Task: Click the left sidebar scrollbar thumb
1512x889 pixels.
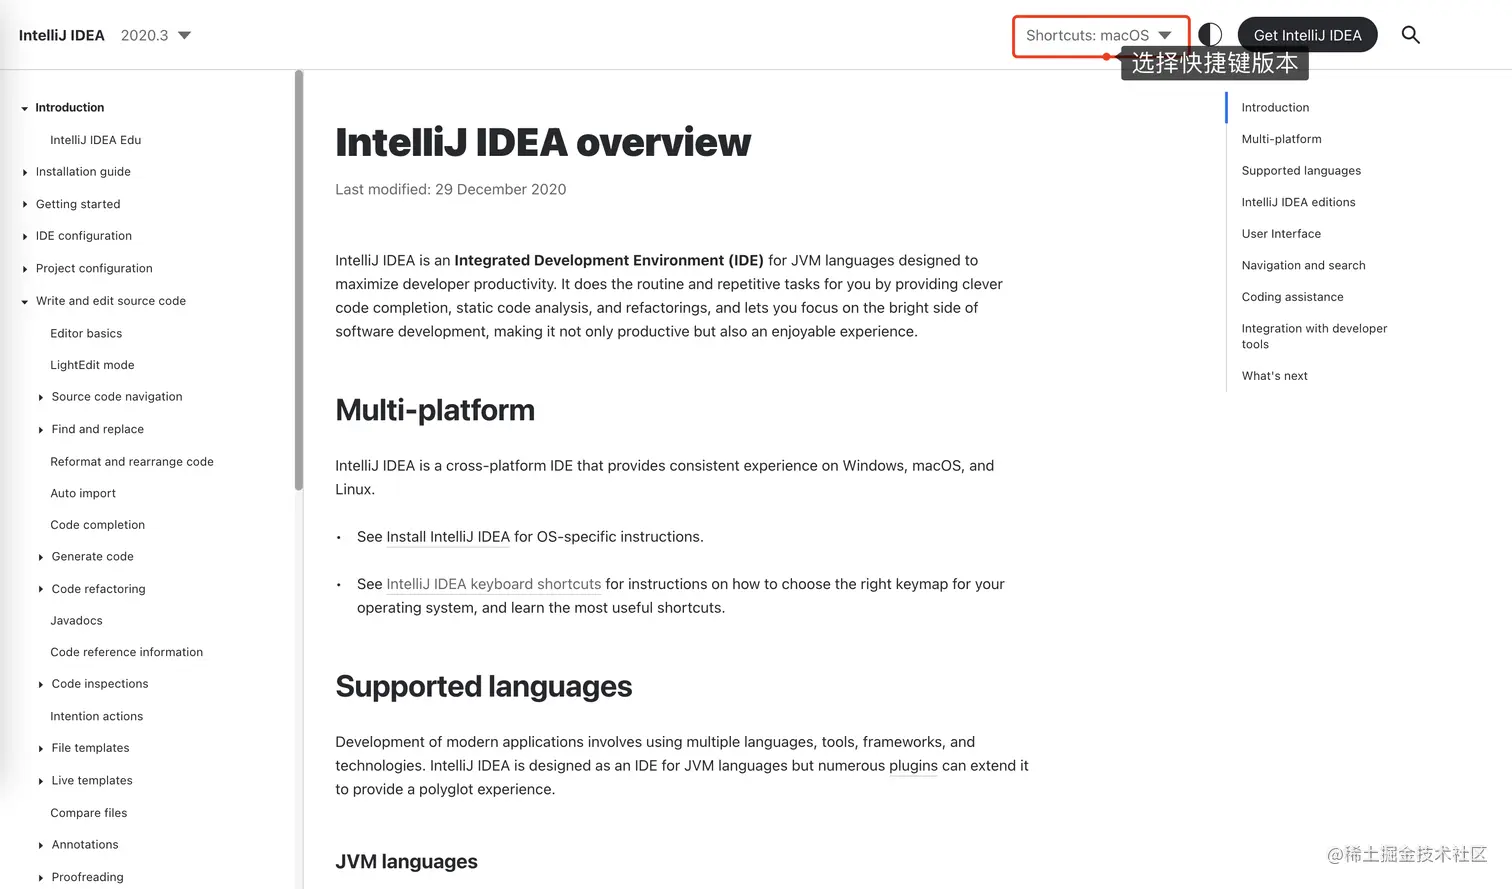Action: [x=298, y=280]
